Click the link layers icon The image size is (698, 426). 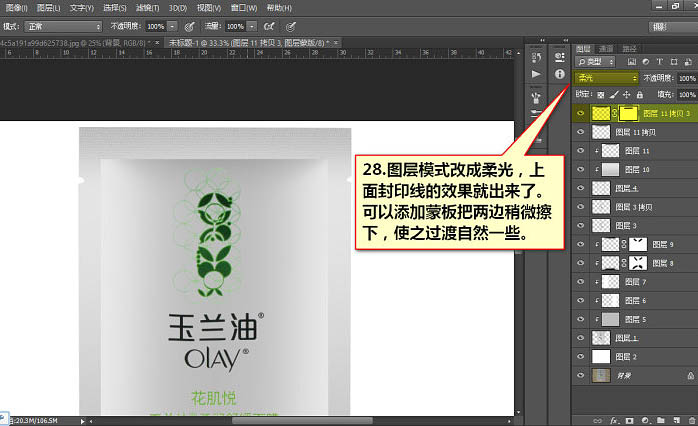point(597,420)
